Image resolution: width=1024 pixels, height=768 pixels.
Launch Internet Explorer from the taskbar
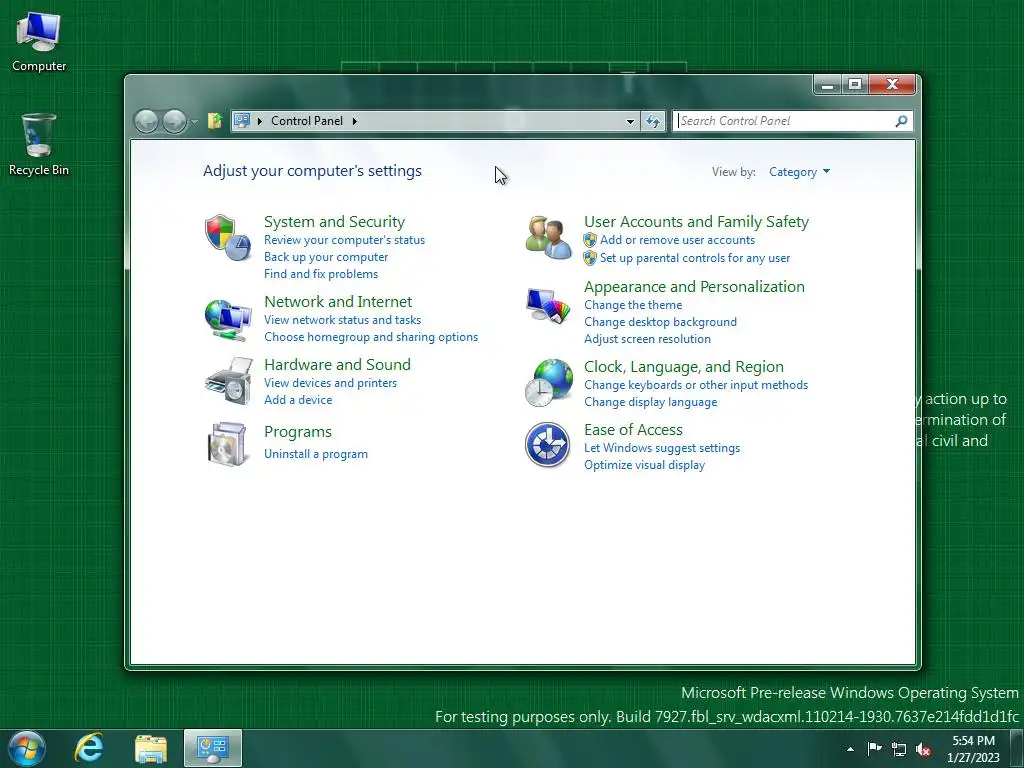pyautogui.click(x=89, y=748)
